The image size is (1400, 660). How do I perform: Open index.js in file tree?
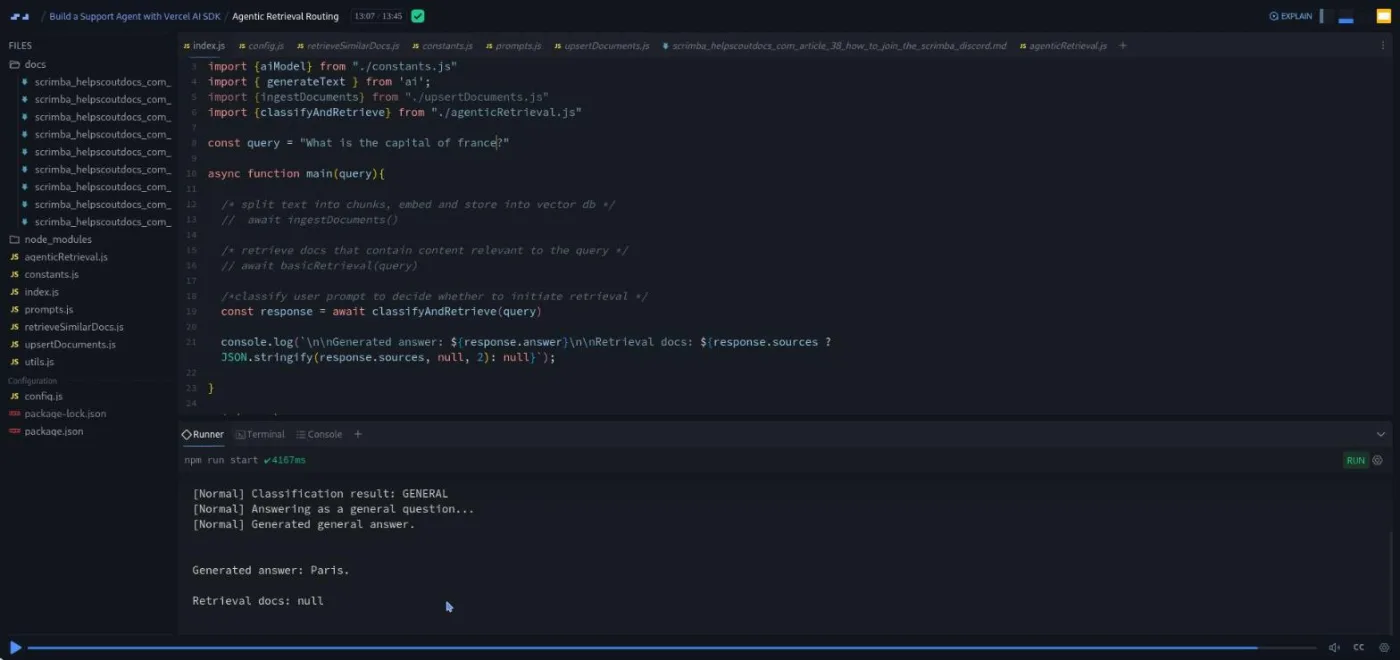41,292
